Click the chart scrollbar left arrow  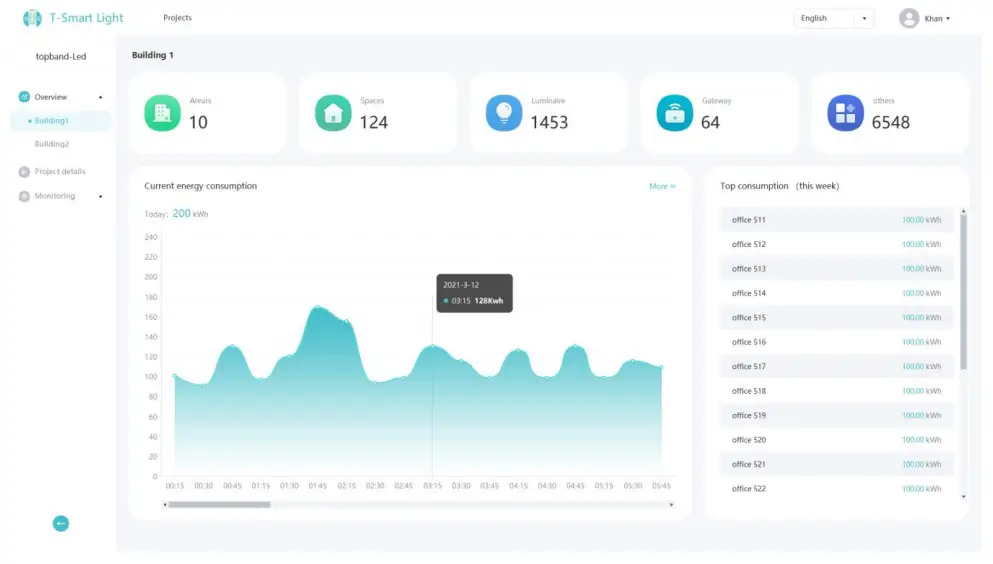pyautogui.click(x=165, y=504)
